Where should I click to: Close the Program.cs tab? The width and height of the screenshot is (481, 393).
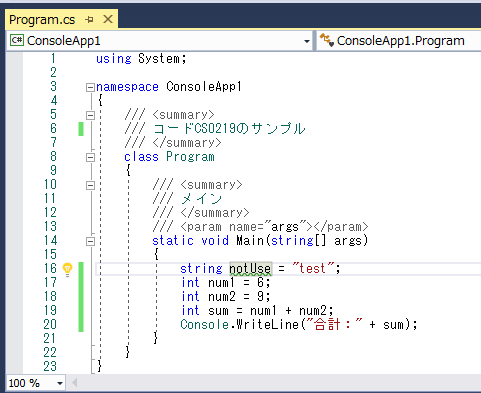pyautogui.click(x=108, y=19)
